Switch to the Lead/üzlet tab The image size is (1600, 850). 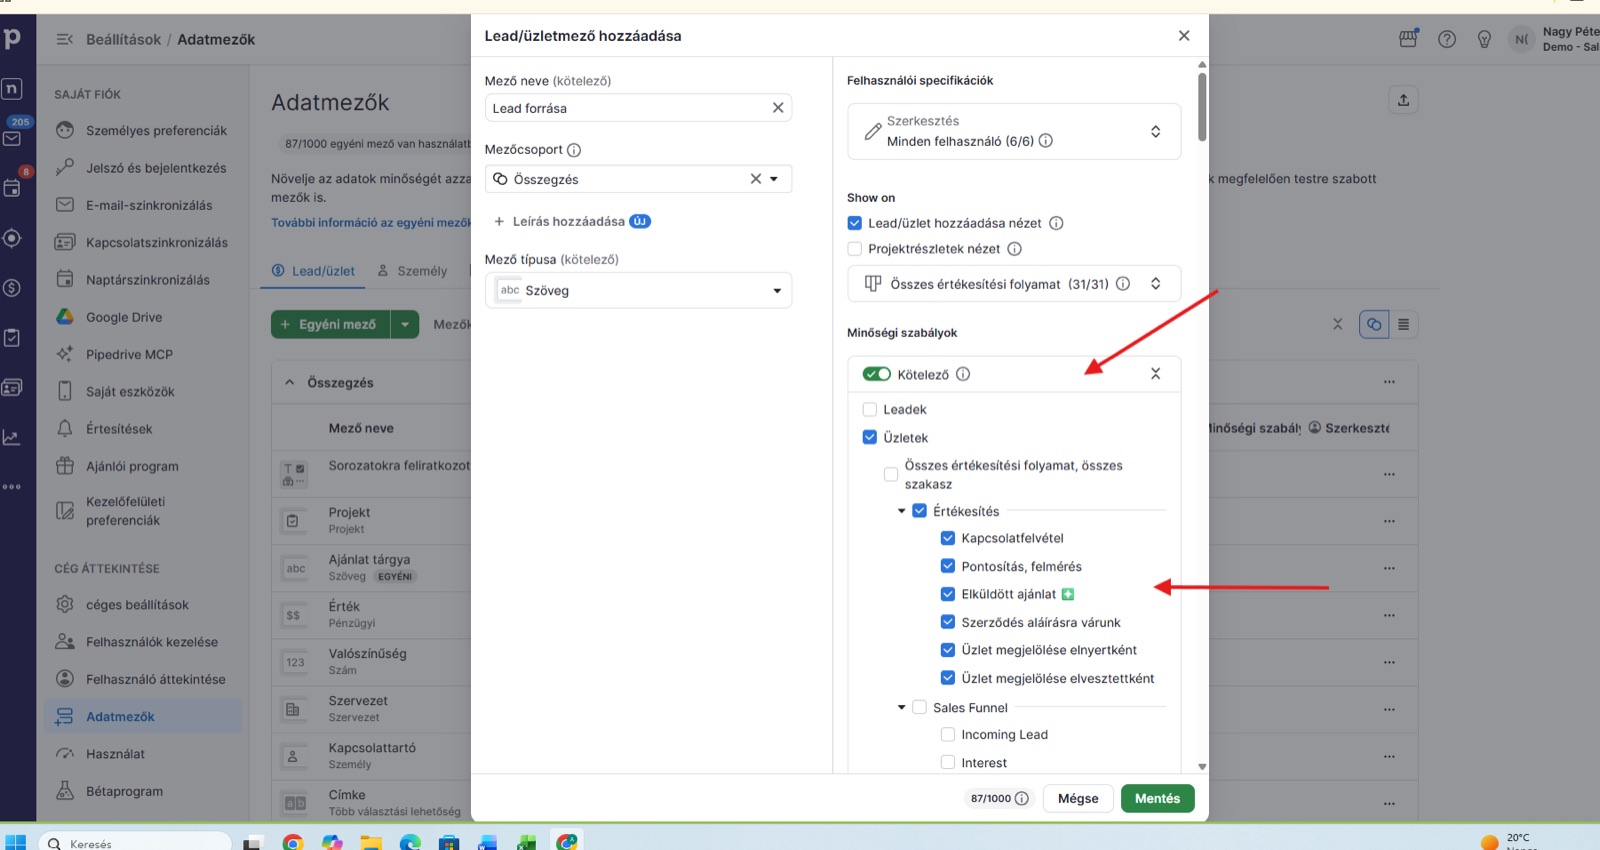click(313, 271)
